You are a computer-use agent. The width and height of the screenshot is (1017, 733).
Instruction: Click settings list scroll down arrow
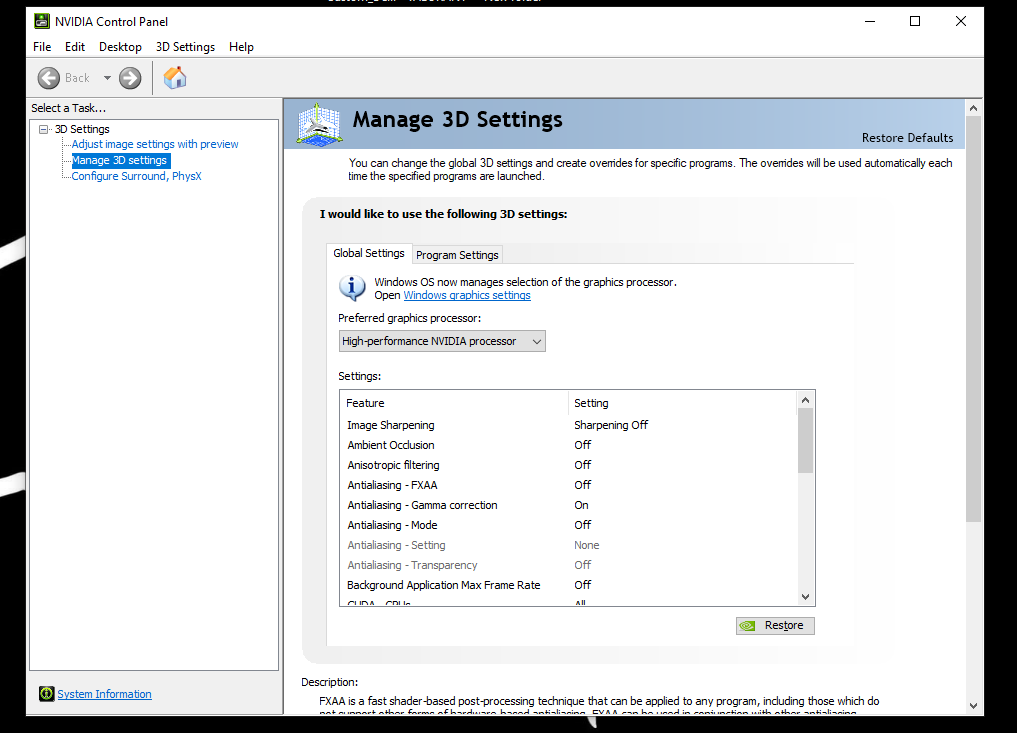click(806, 597)
